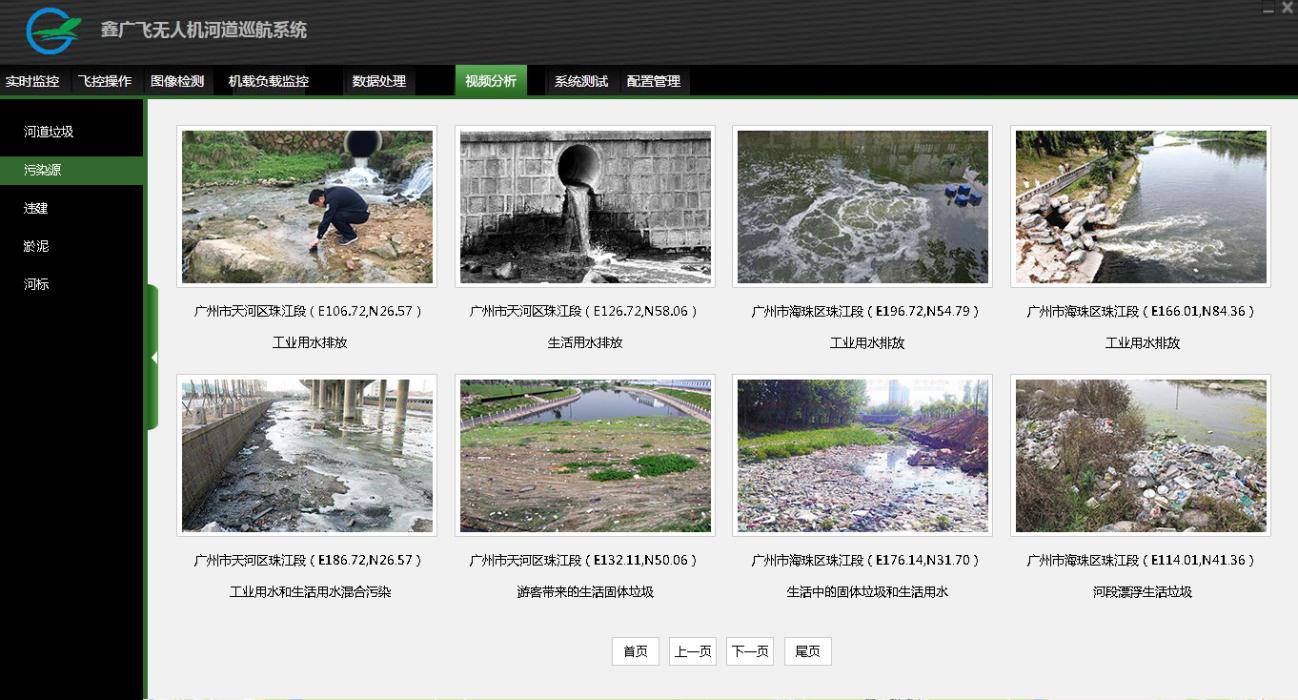The image size is (1298, 700).
Task: Close the application window
Action: pyautogui.click(x=1287, y=8)
